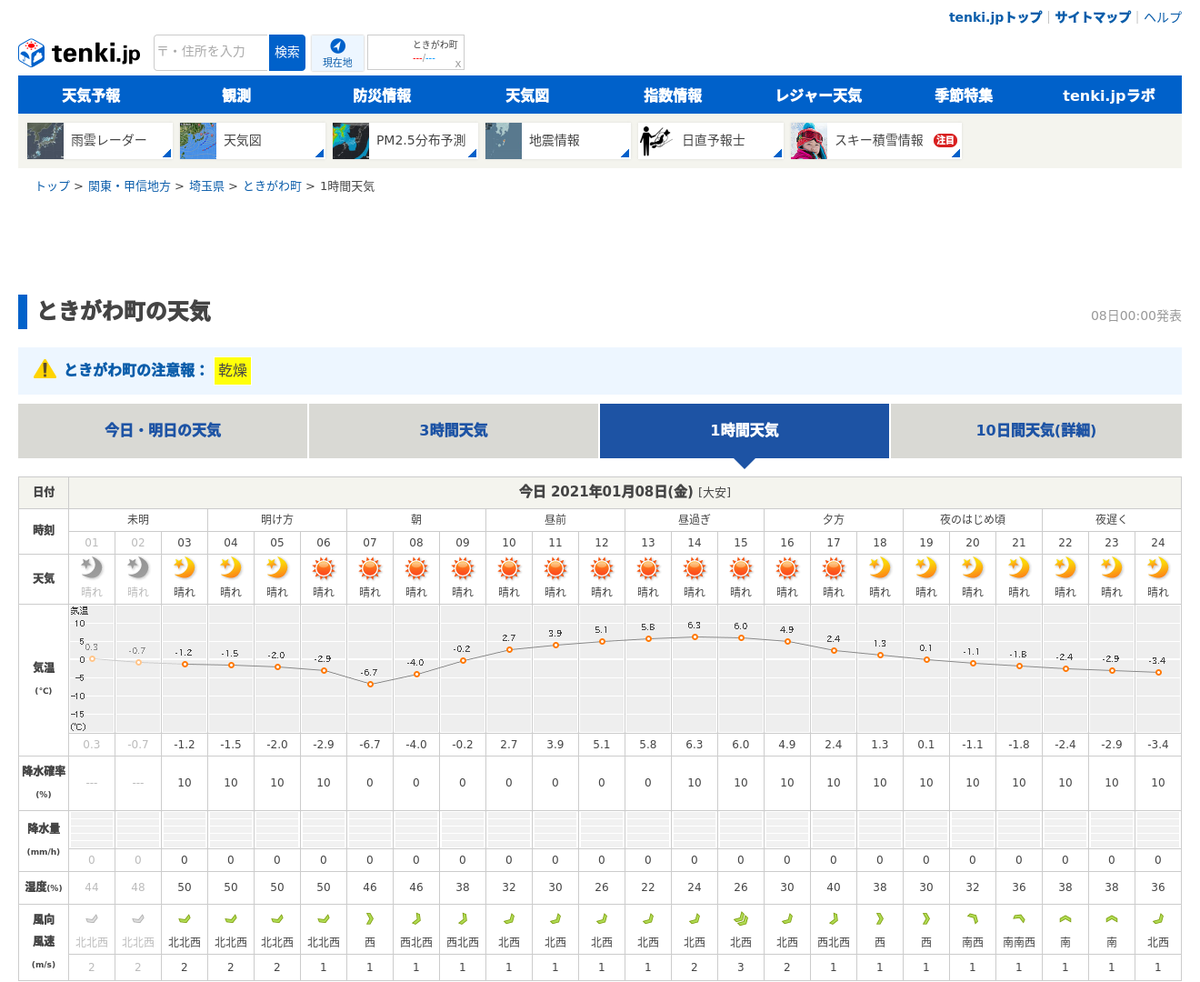Screen dimensions: 1200x982
Task: Click the 15時 wind direction arrow icon
Action: (740, 918)
